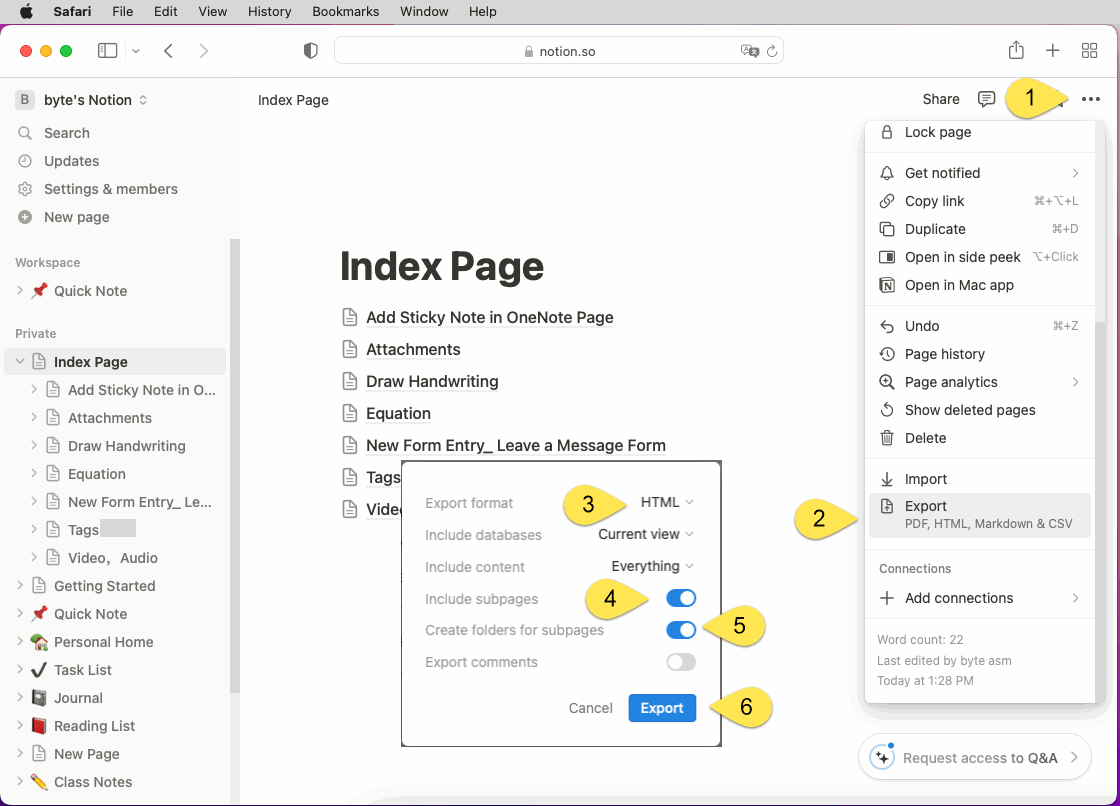This screenshot has width=1120, height=806.
Task: Expand the Getting Started sidebar page
Action: point(20,585)
